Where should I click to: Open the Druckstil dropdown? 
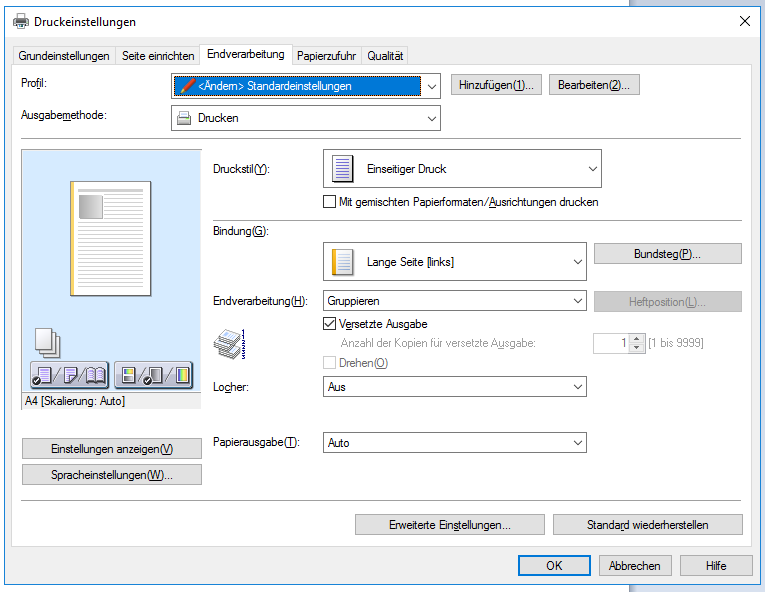coord(462,169)
